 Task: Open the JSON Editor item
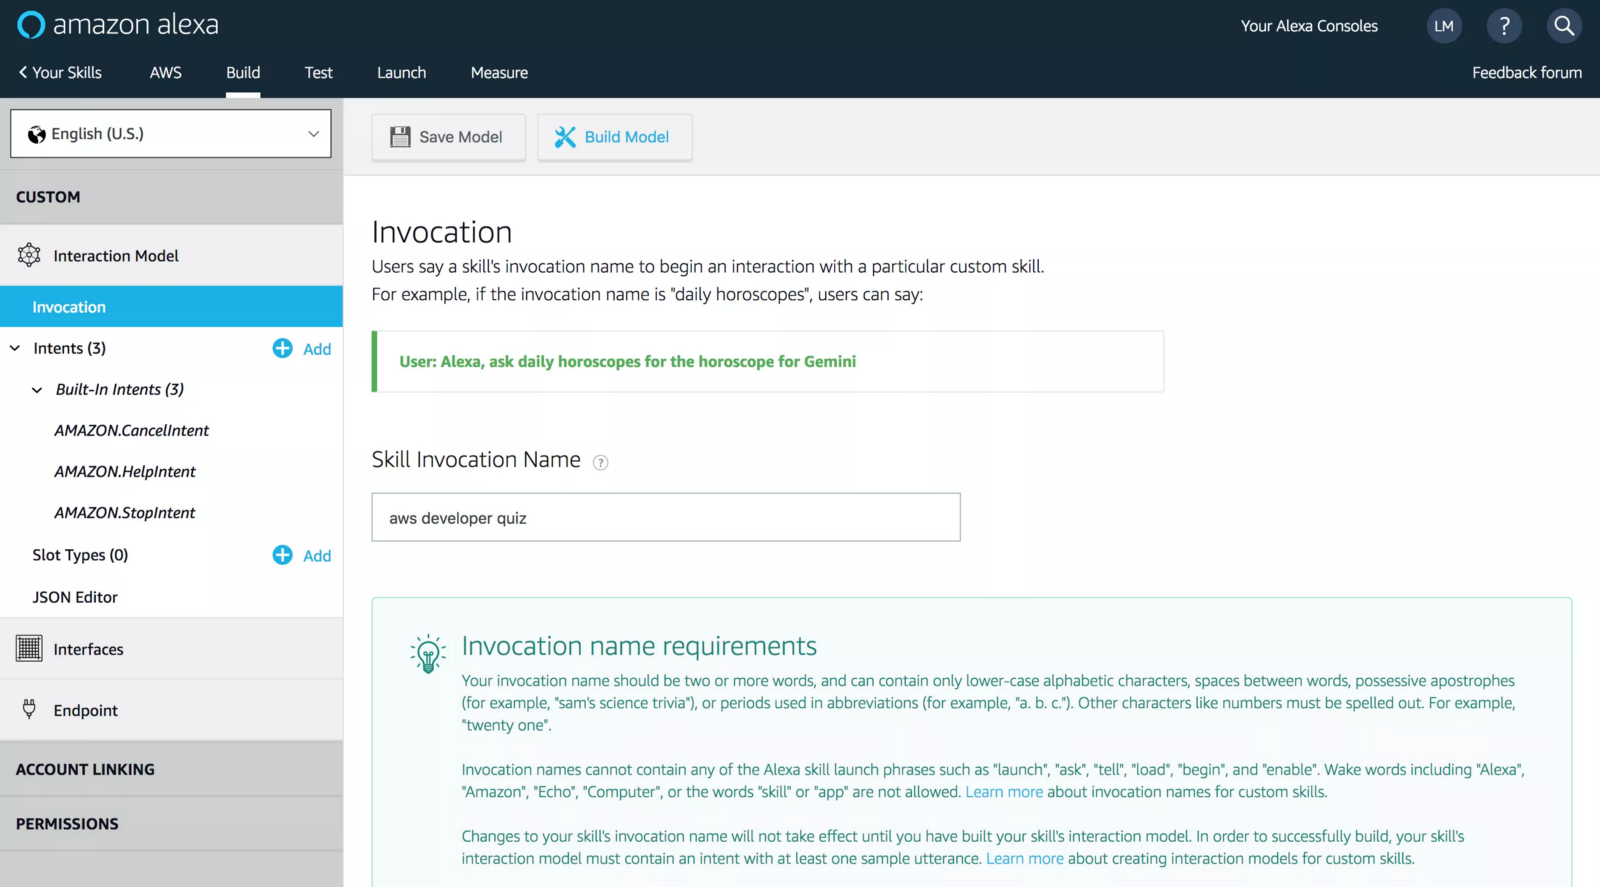75,597
